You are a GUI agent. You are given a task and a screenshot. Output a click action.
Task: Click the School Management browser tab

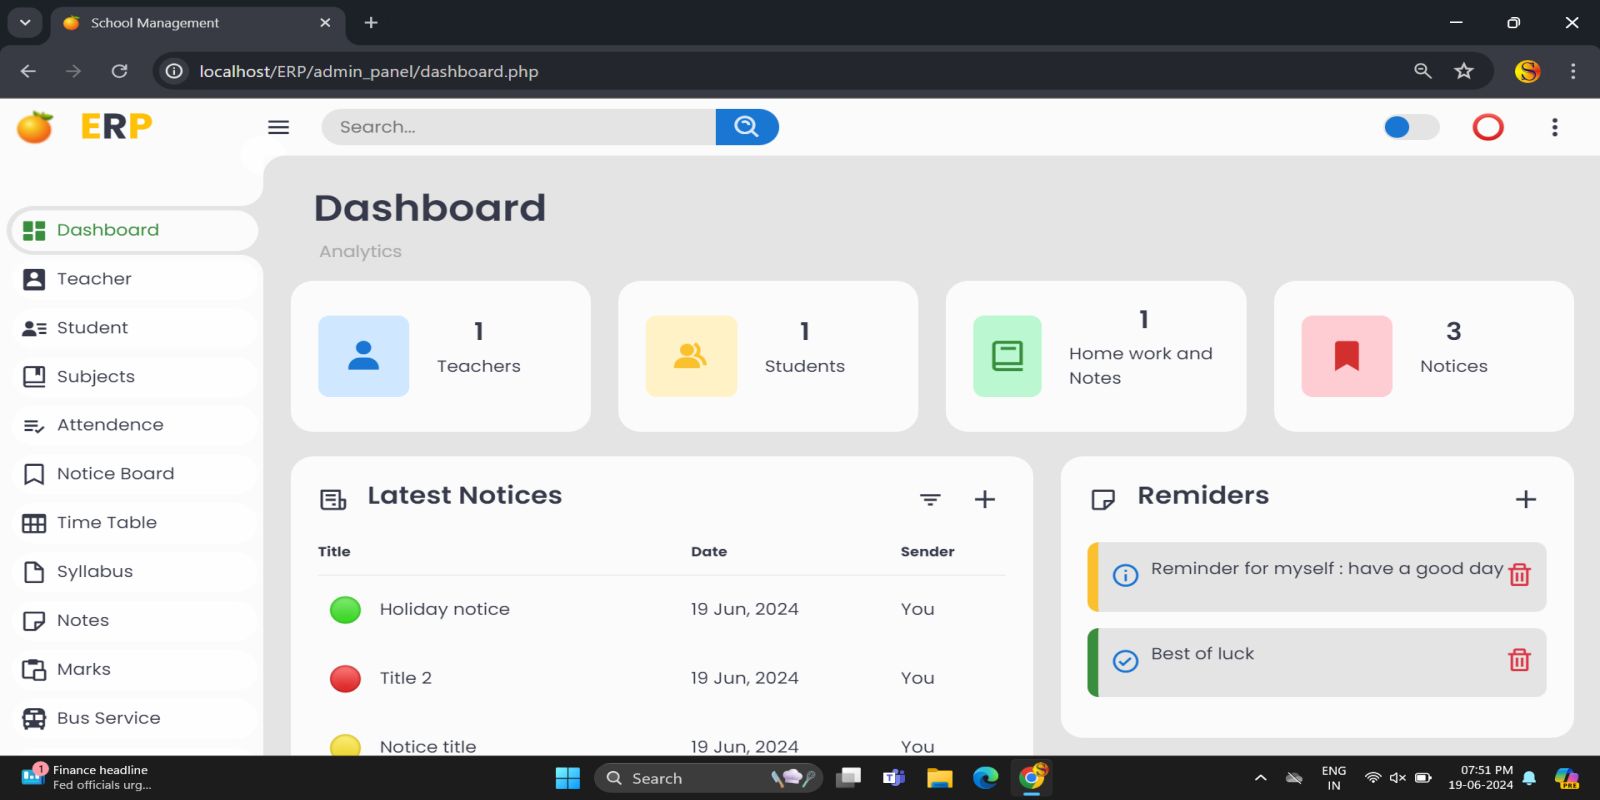point(197,23)
